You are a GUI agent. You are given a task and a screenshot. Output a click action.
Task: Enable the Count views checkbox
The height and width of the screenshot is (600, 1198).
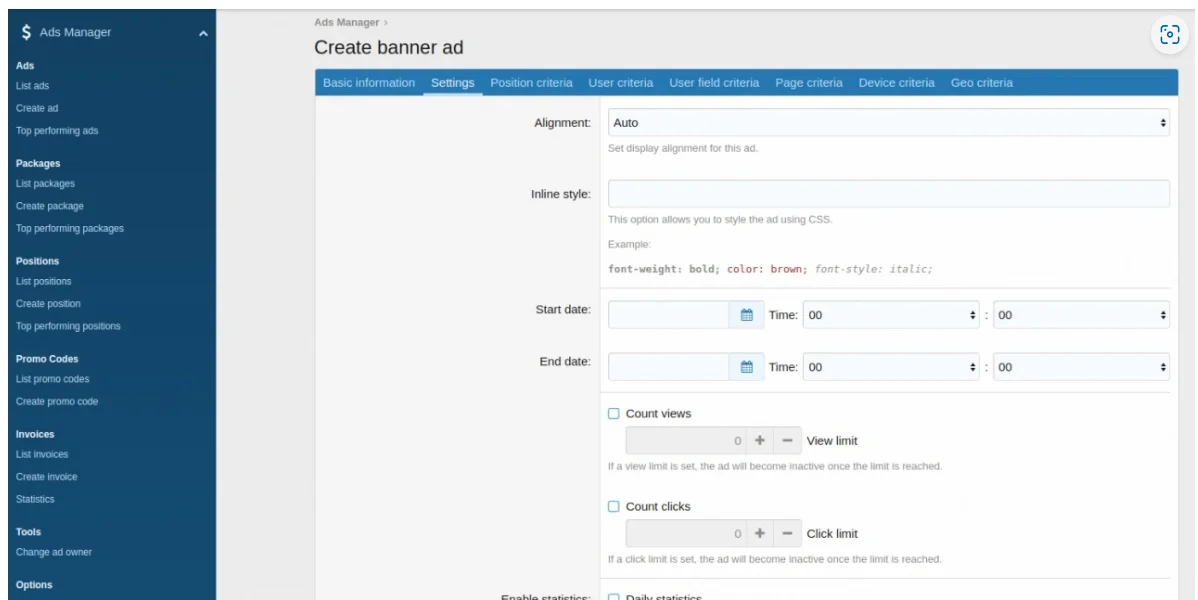click(614, 414)
